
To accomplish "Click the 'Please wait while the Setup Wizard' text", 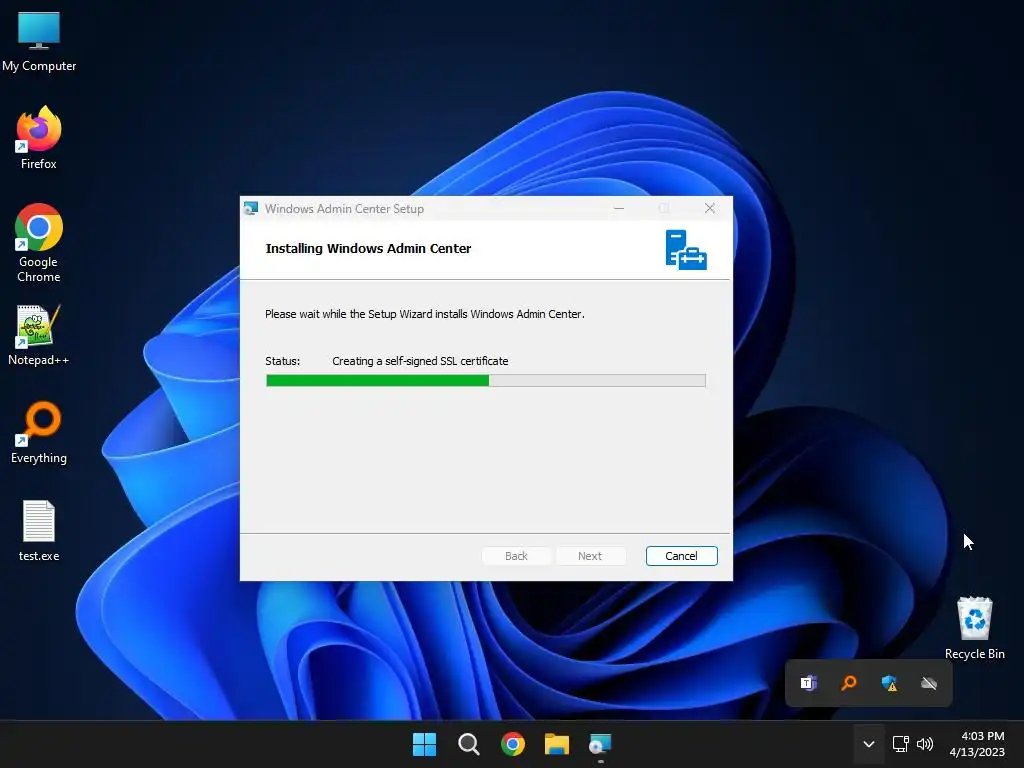I will (x=424, y=314).
